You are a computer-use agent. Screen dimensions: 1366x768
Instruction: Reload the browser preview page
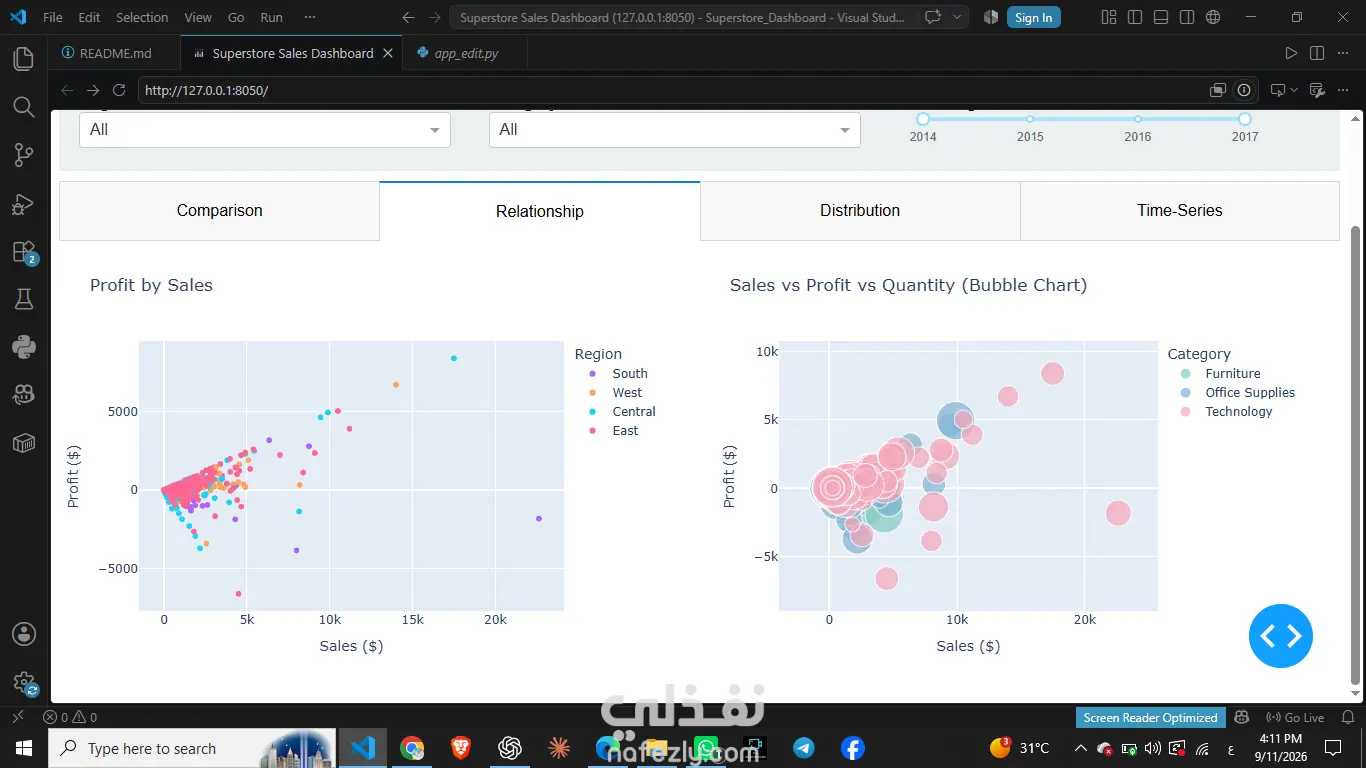click(119, 90)
